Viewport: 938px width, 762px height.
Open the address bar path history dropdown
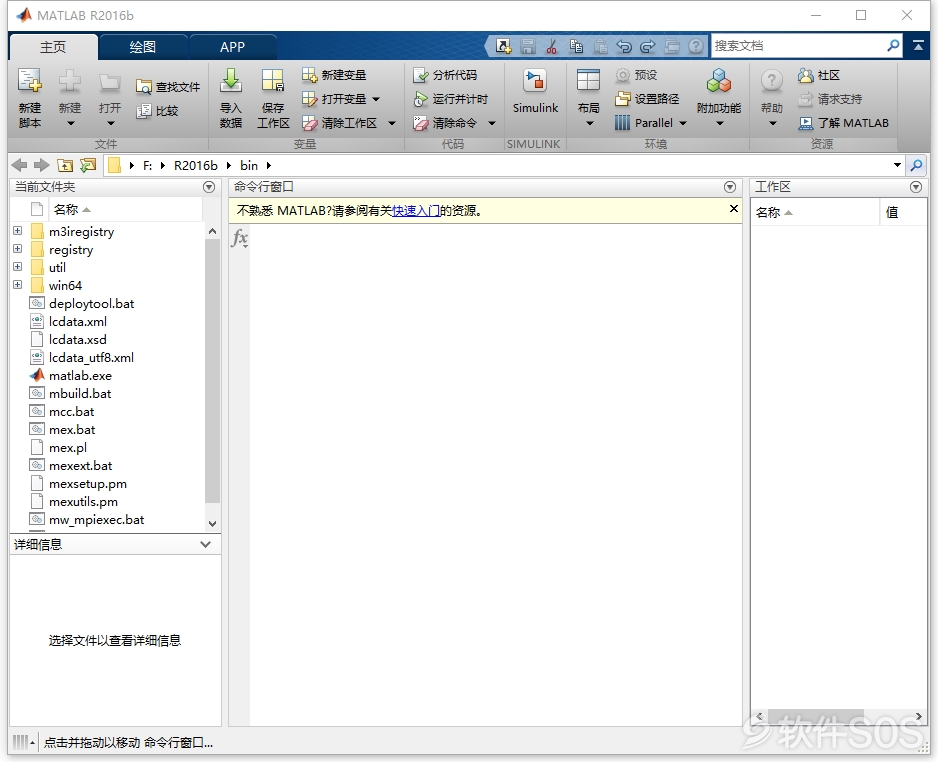click(x=897, y=166)
